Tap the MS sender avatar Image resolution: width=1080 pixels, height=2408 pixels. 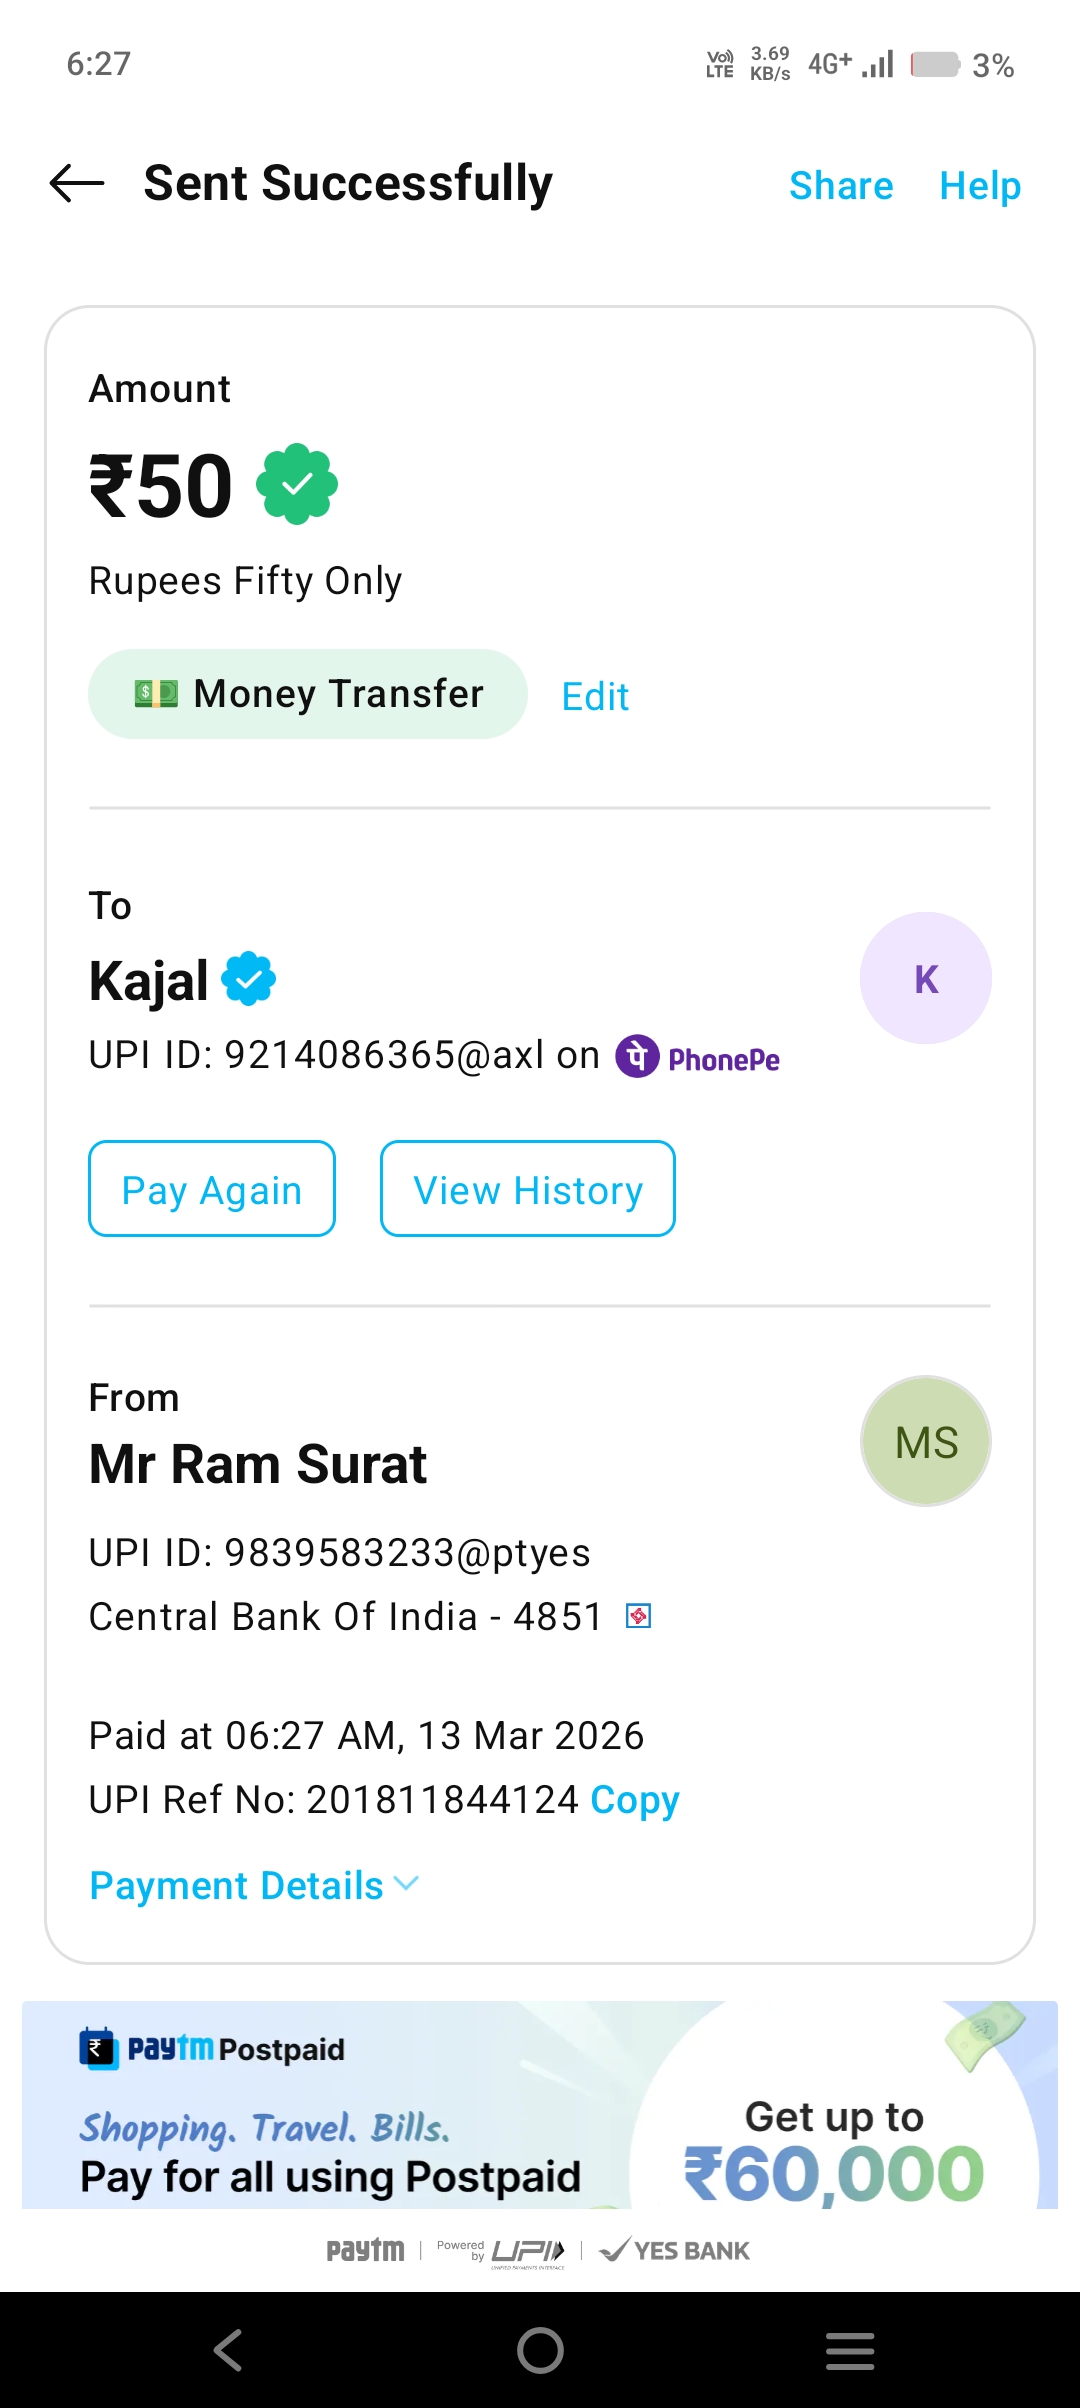coord(925,1441)
